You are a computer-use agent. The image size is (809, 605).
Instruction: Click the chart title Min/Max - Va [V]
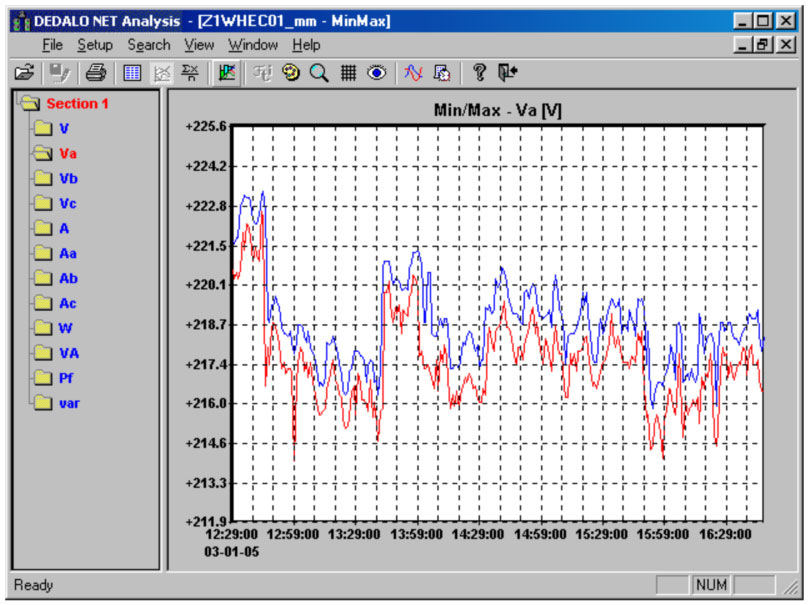coord(500,111)
